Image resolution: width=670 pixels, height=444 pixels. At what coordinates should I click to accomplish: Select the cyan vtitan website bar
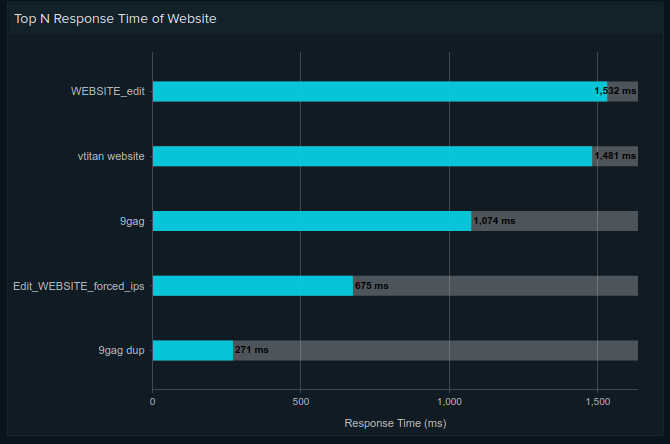pyautogui.click(x=370, y=156)
